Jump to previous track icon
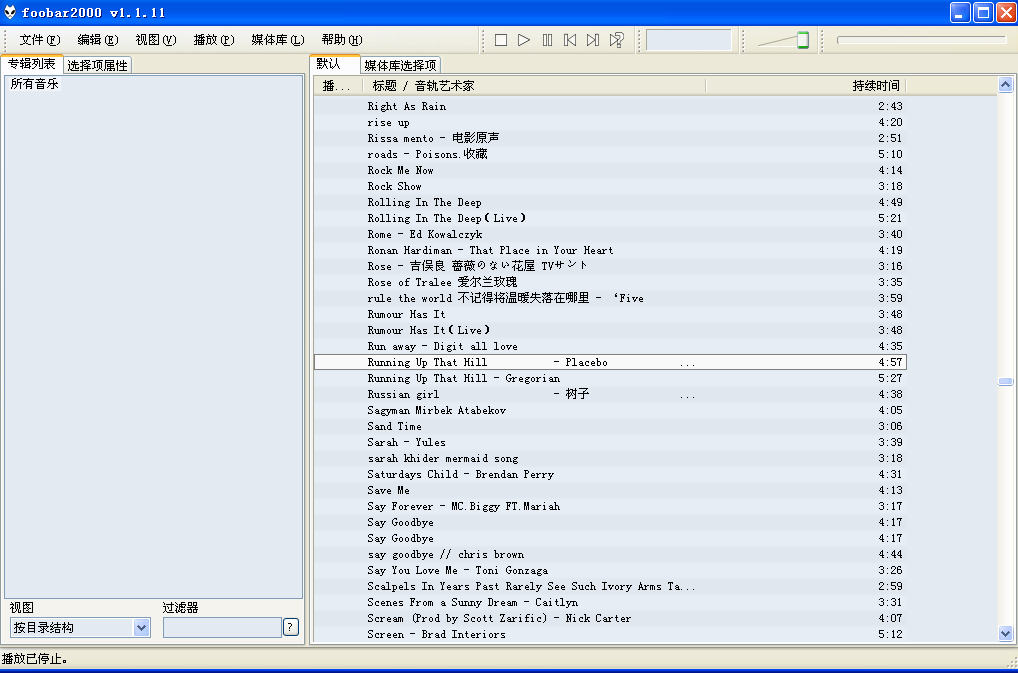The width and height of the screenshot is (1018, 673). (x=570, y=40)
